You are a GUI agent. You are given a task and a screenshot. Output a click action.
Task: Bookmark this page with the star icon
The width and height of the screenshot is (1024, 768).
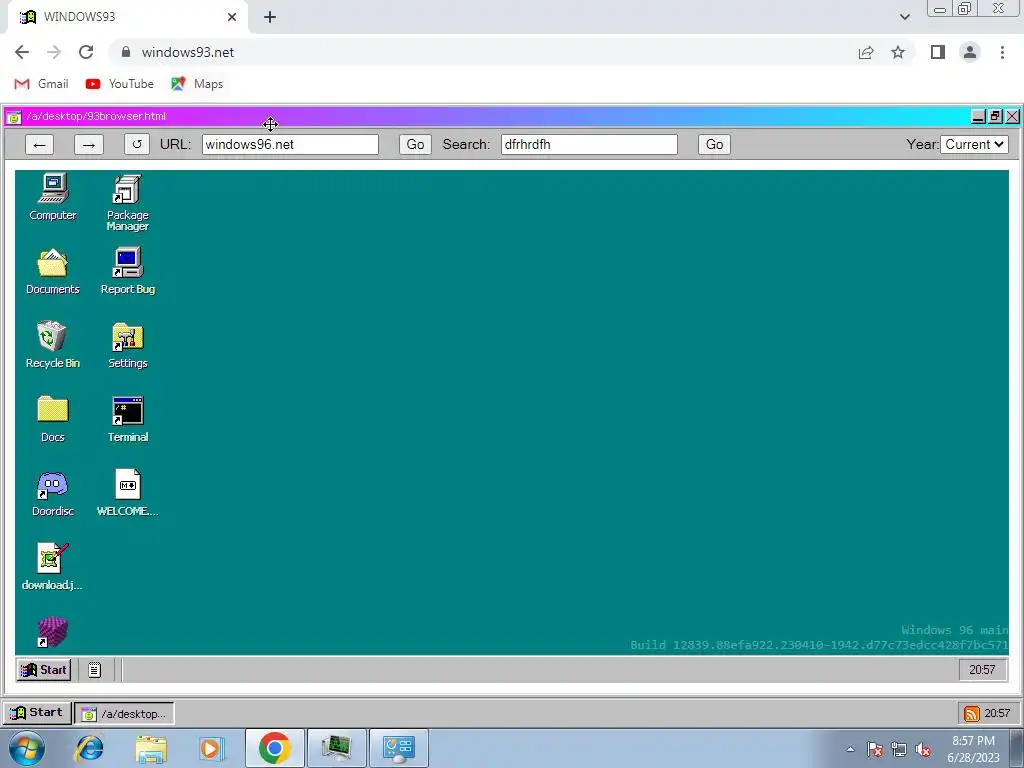click(x=898, y=52)
